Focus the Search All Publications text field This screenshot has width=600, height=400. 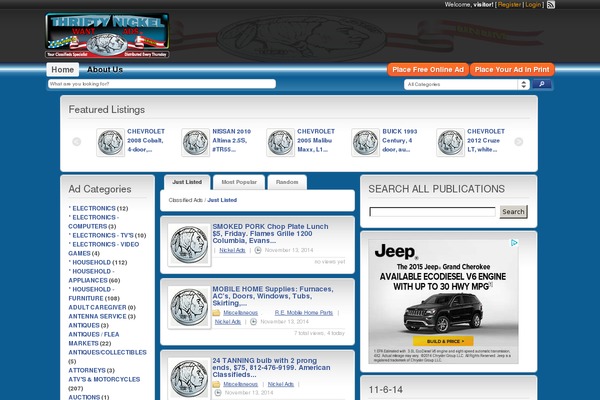coord(432,212)
